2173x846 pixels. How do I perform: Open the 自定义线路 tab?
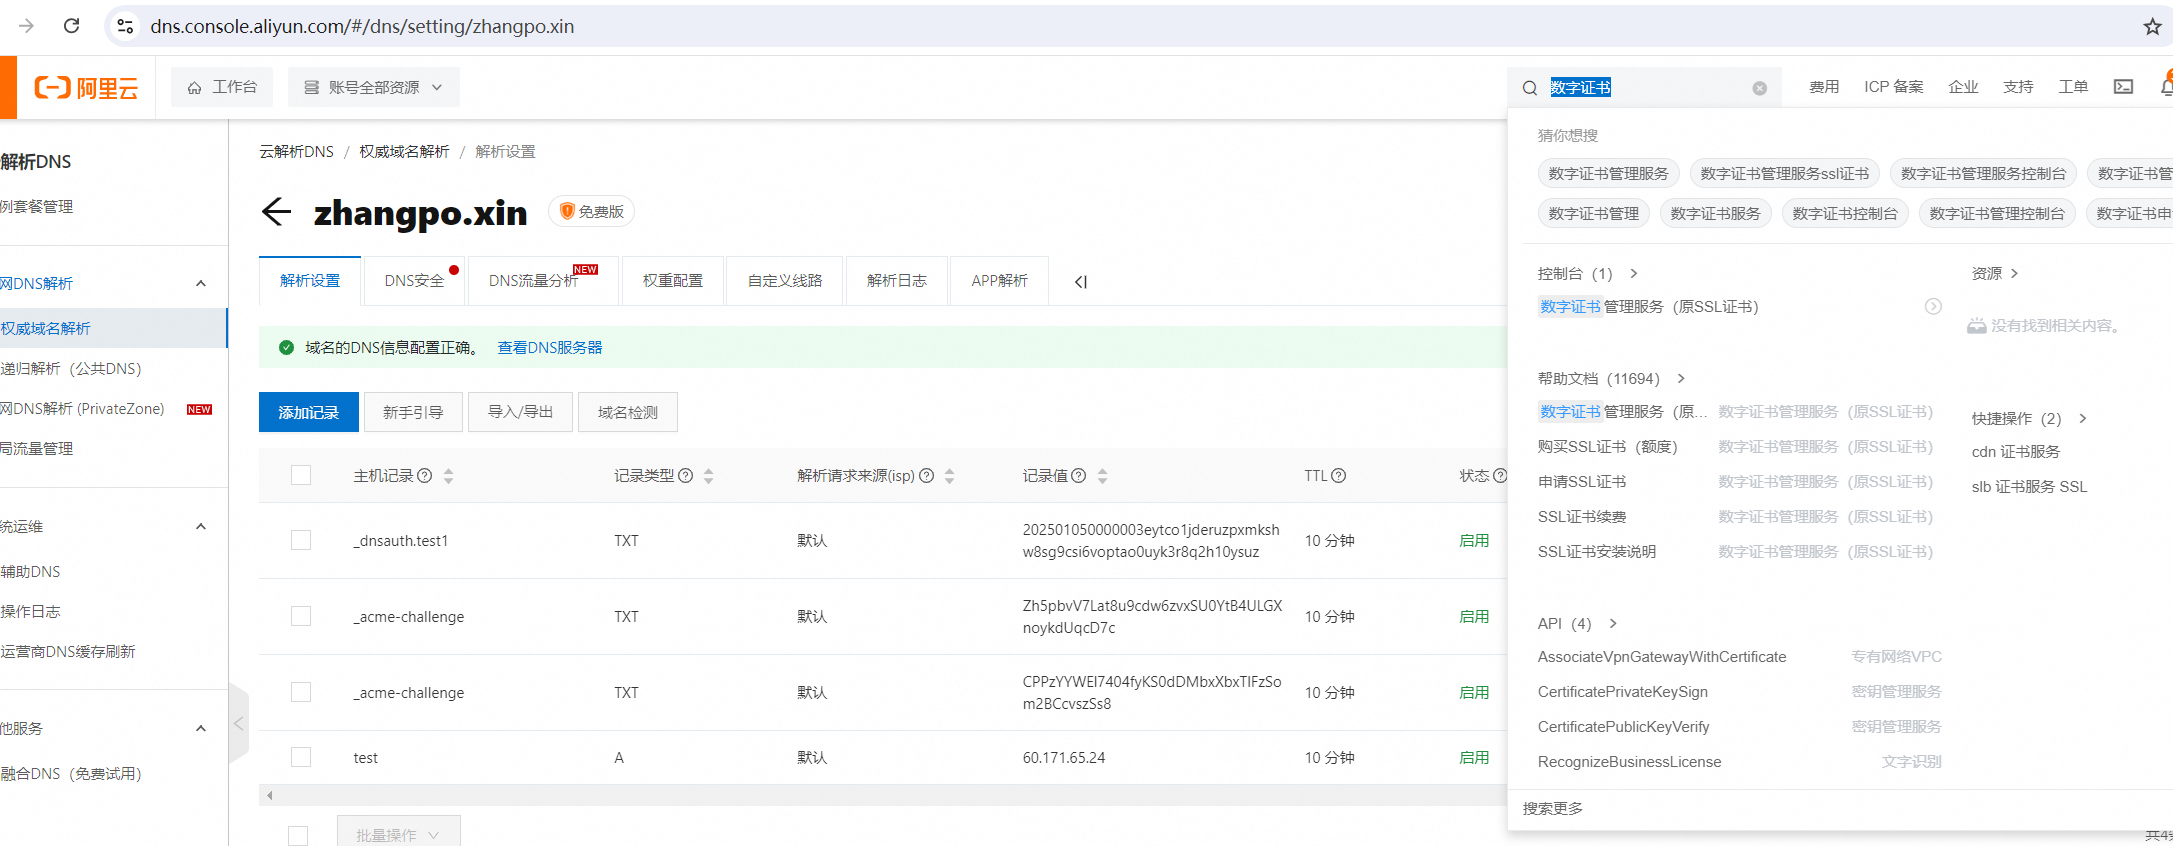coord(785,281)
